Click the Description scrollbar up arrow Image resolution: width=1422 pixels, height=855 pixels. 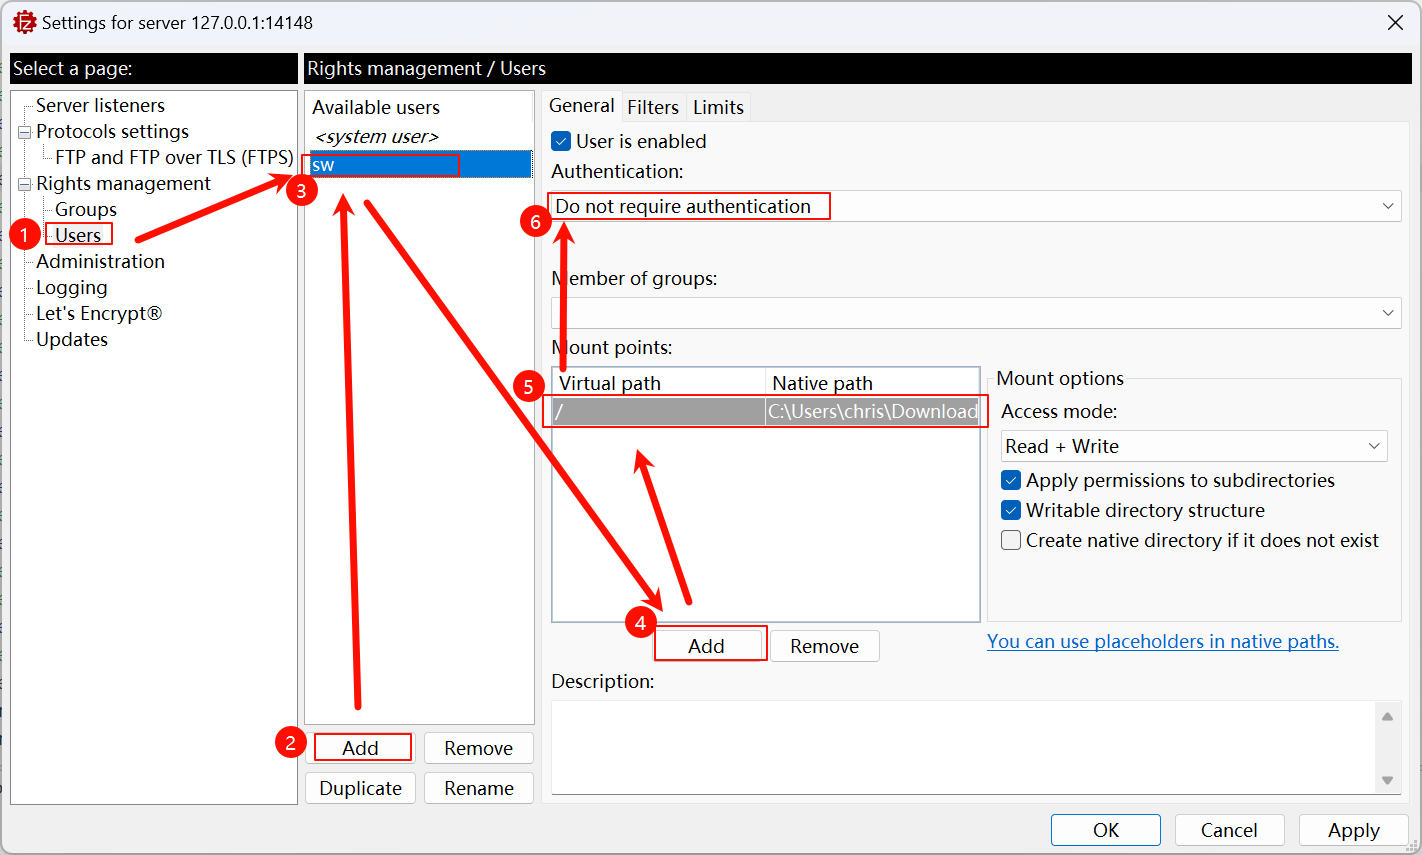(x=1387, y=716)
